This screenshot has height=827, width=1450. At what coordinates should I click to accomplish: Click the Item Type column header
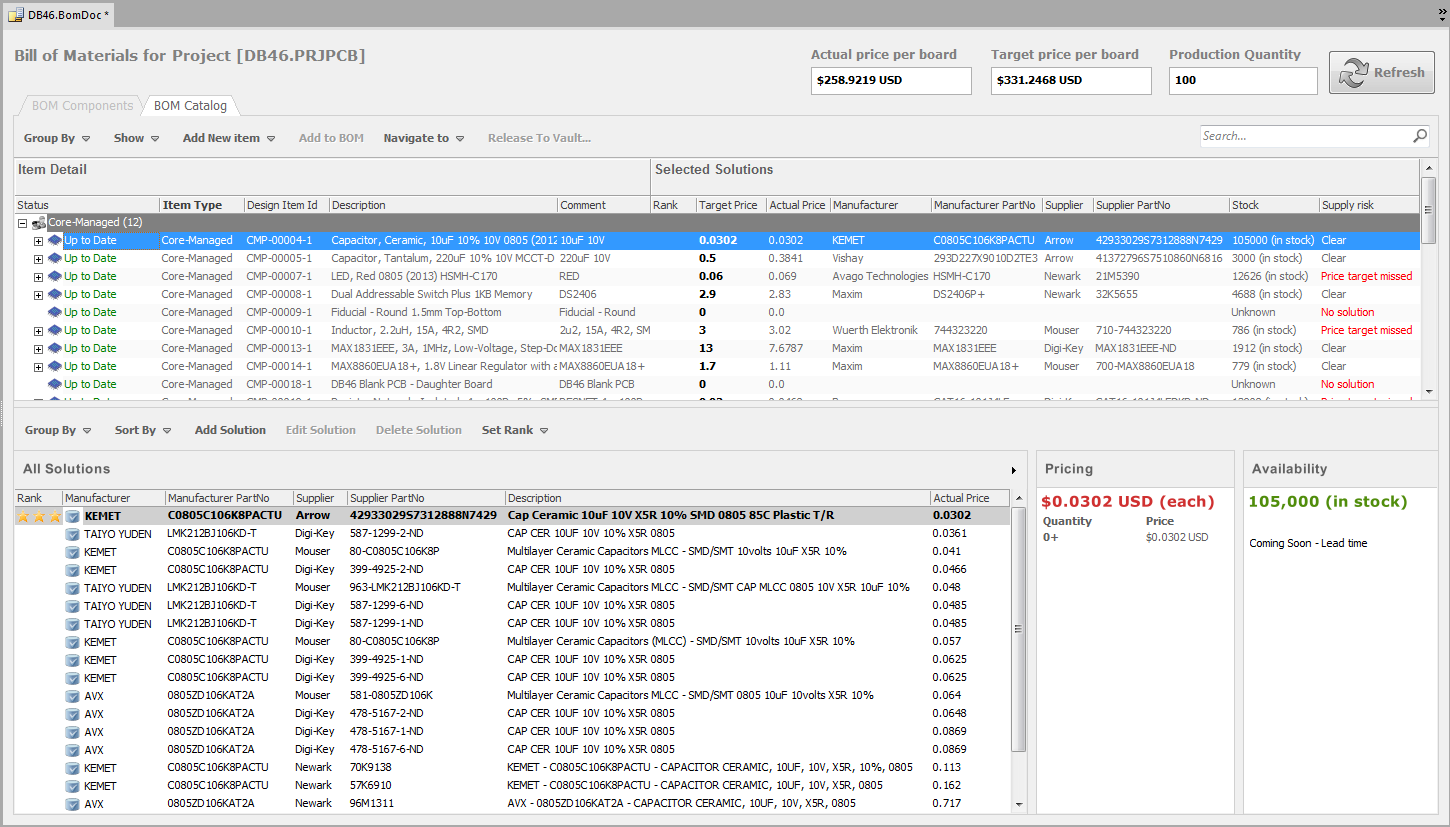(202, 205)
